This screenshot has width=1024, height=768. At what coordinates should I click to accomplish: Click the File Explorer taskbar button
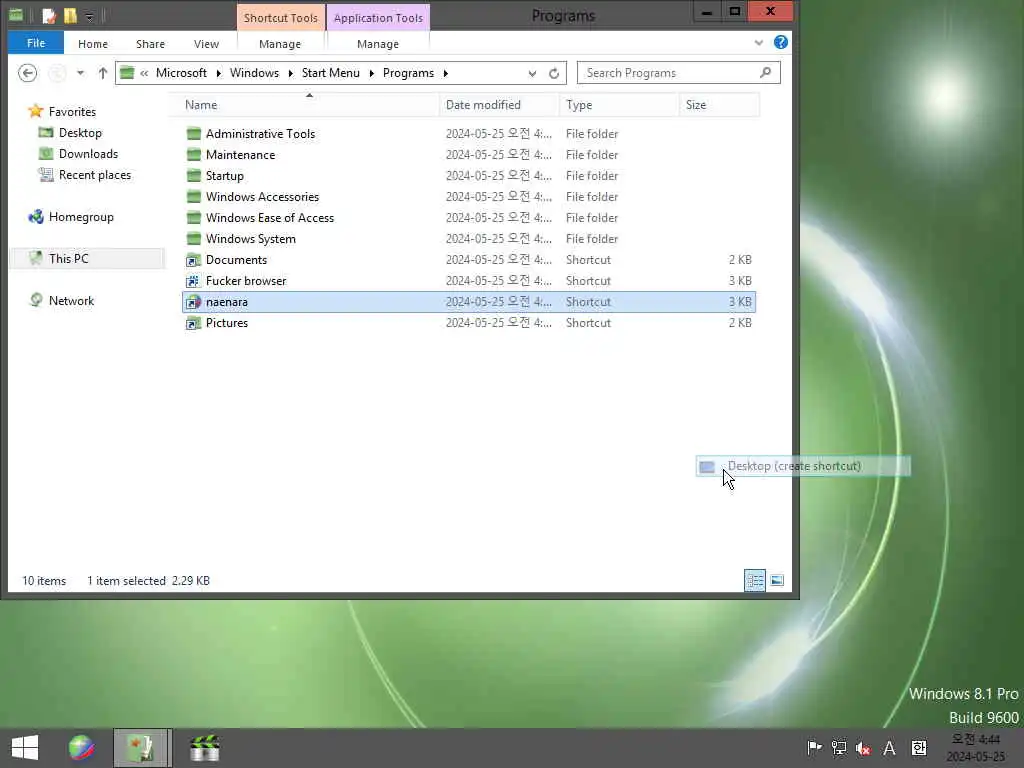(142, 748)
